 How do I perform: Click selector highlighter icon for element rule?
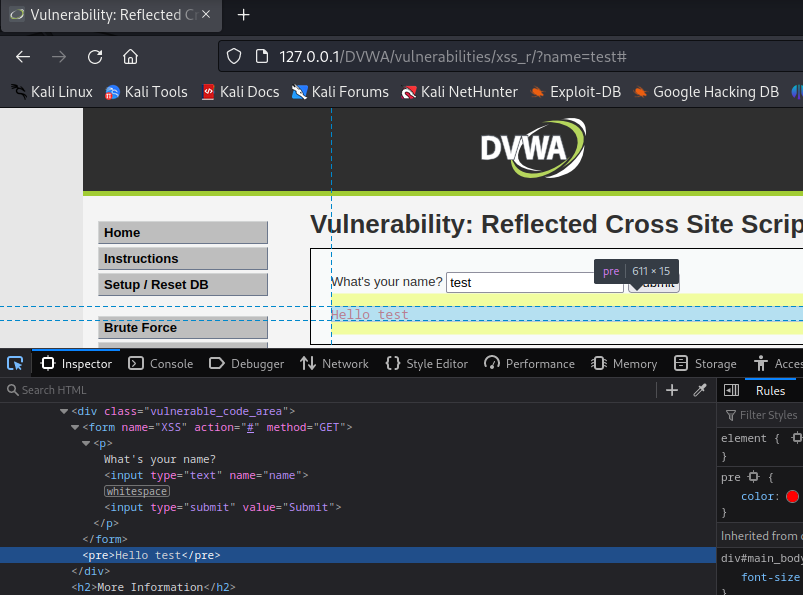pos(796,438)
